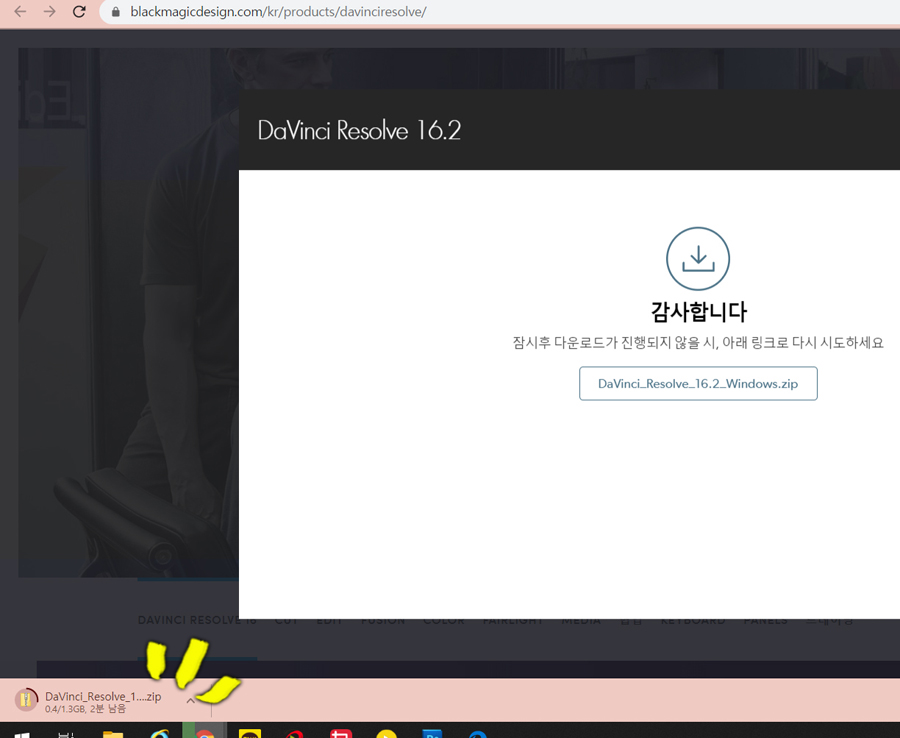Open KakaoTalk from the taskbar
This screenshot has width=900, height=738.
[x=250, y=733]
